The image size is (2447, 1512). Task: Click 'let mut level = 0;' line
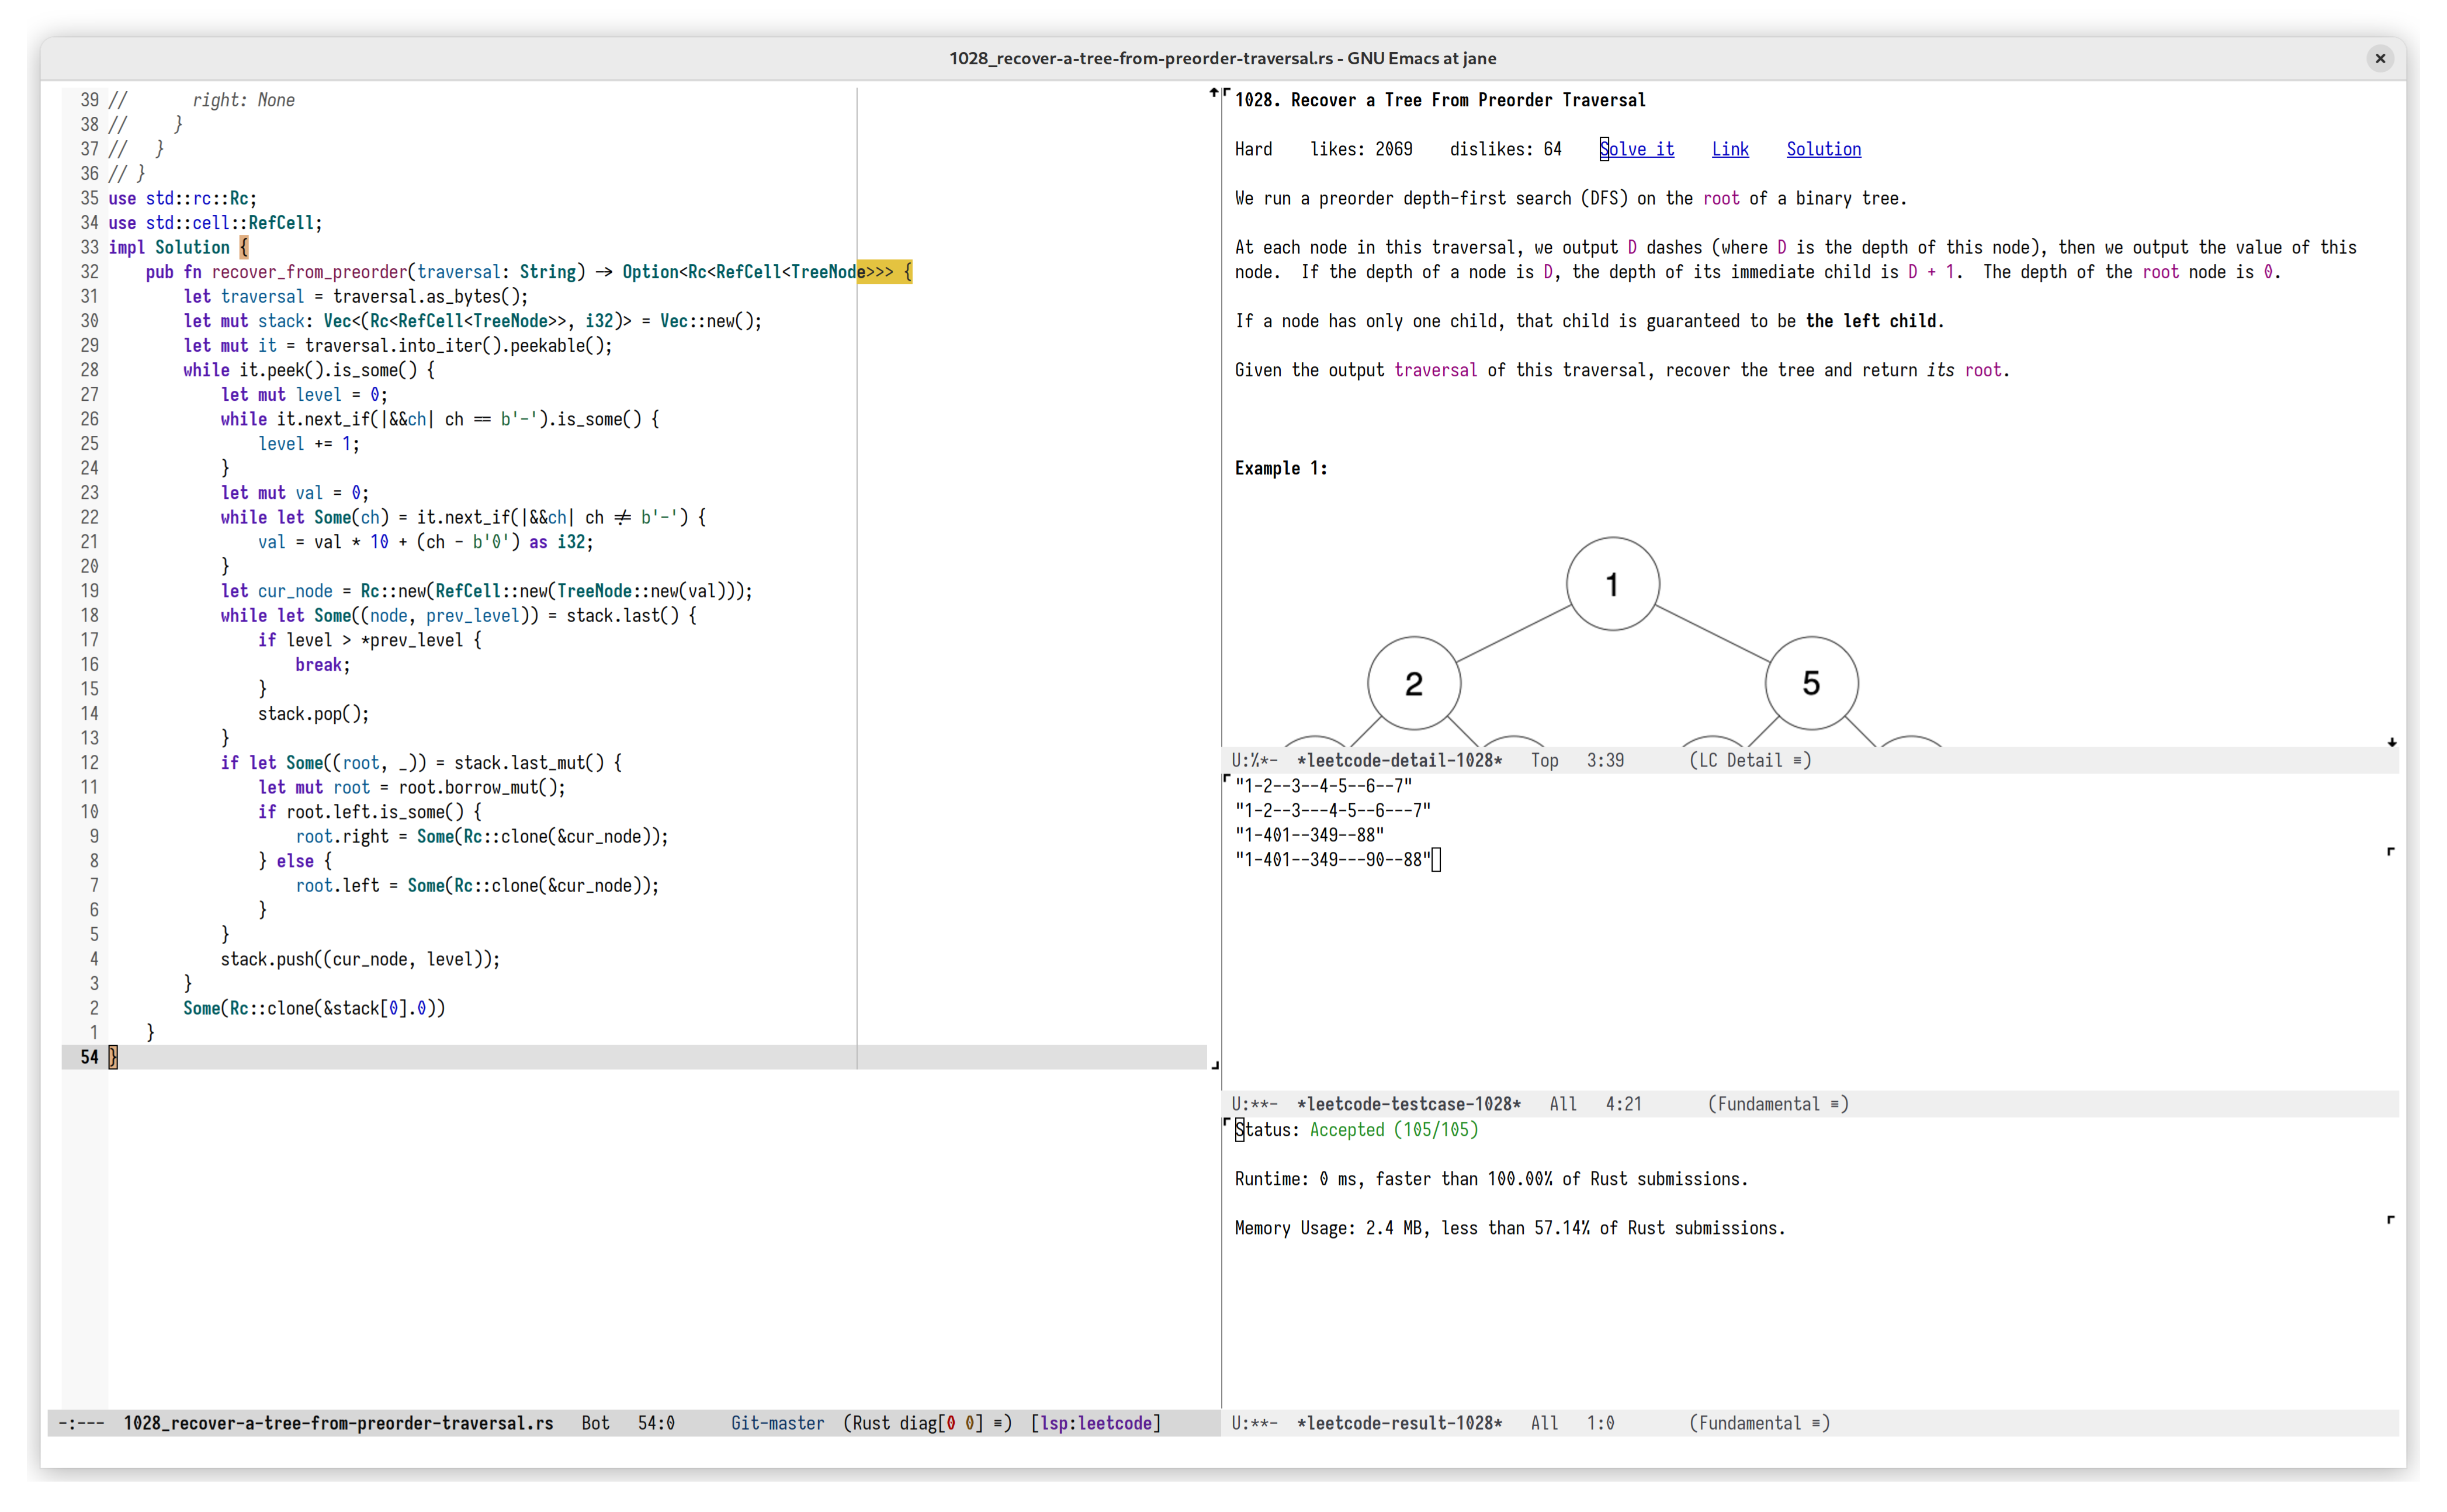(x=304, y=394)
